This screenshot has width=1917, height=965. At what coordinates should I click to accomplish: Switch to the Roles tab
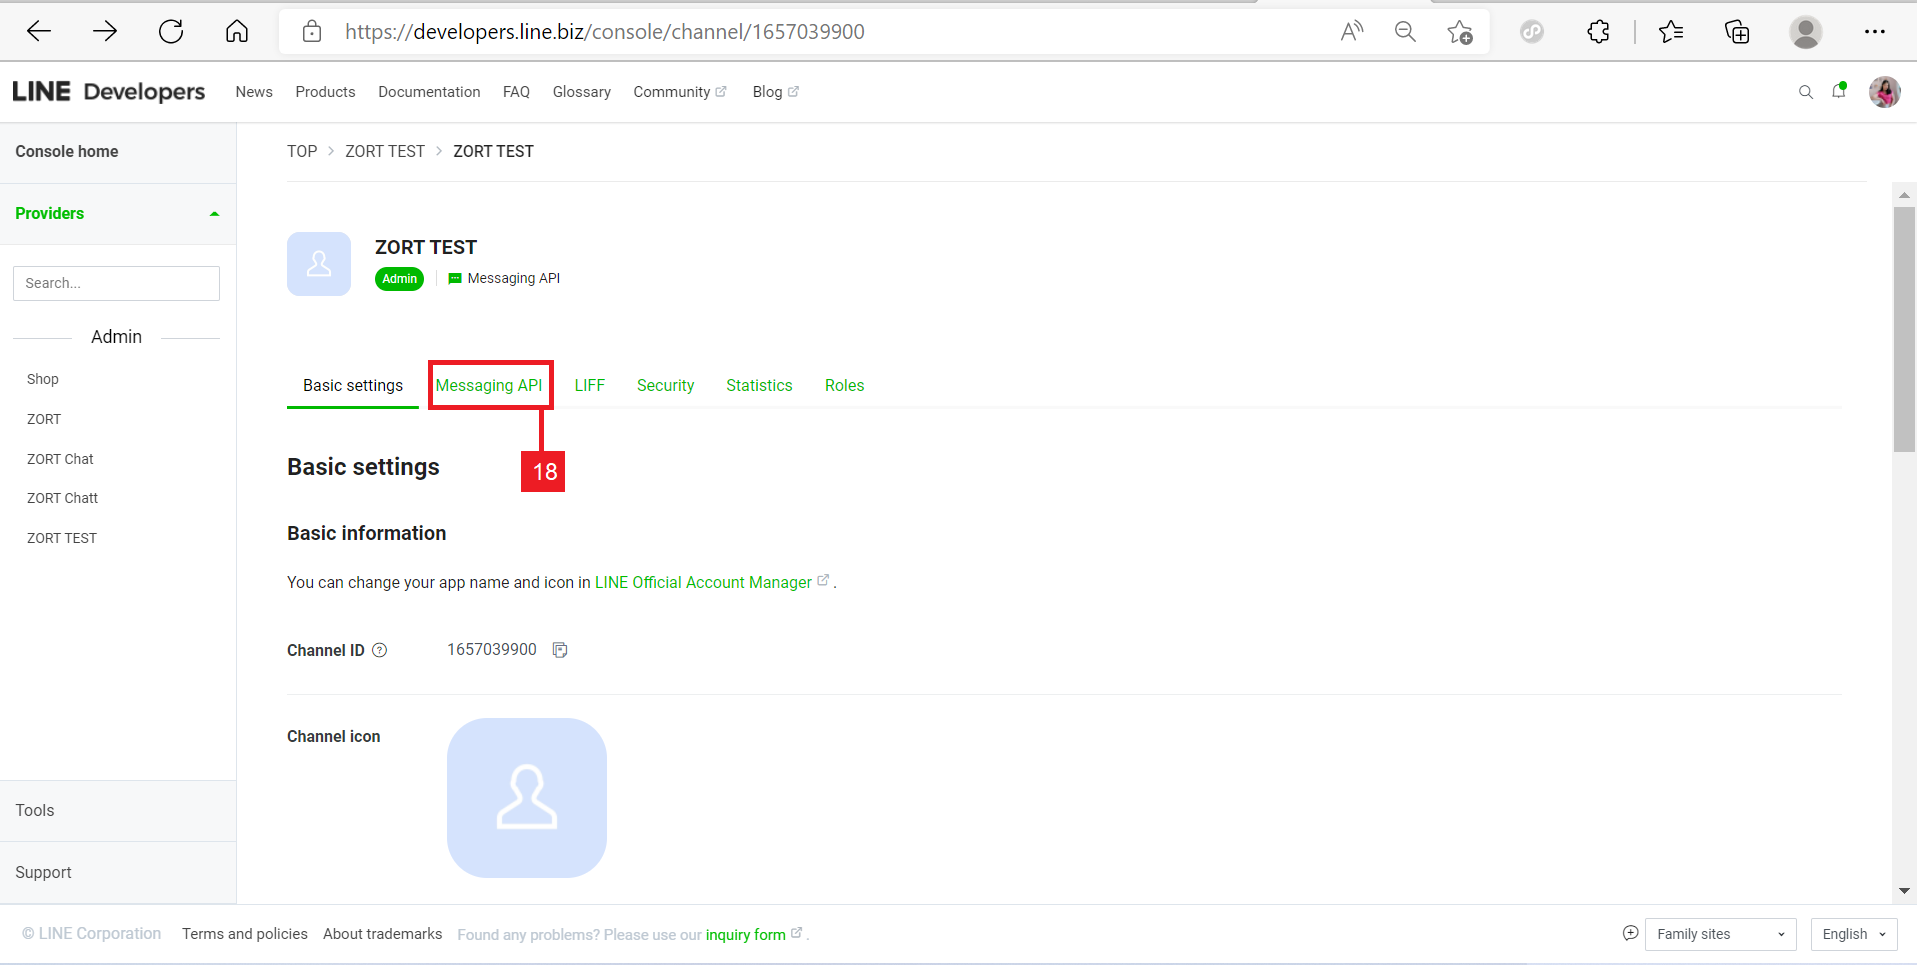click(x=844, y=386)
